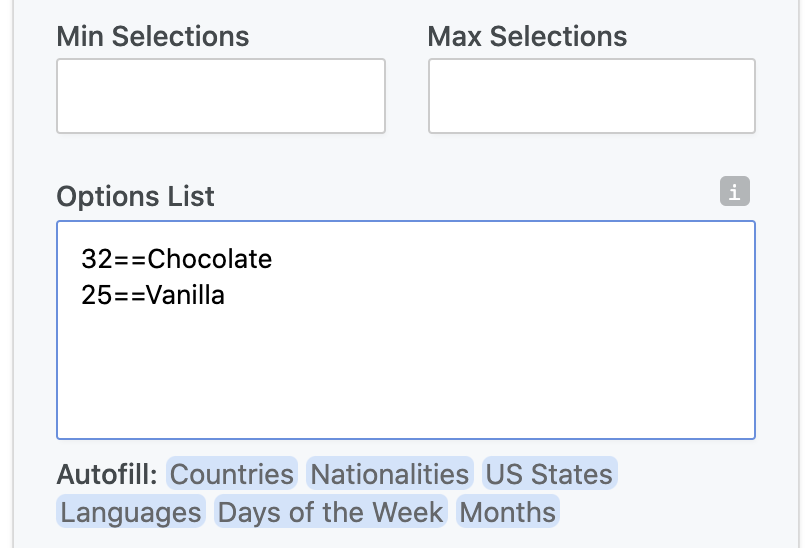This screenshot has height=548, width=812.
Task: Autofill options with Months
Action: [508, 512]
